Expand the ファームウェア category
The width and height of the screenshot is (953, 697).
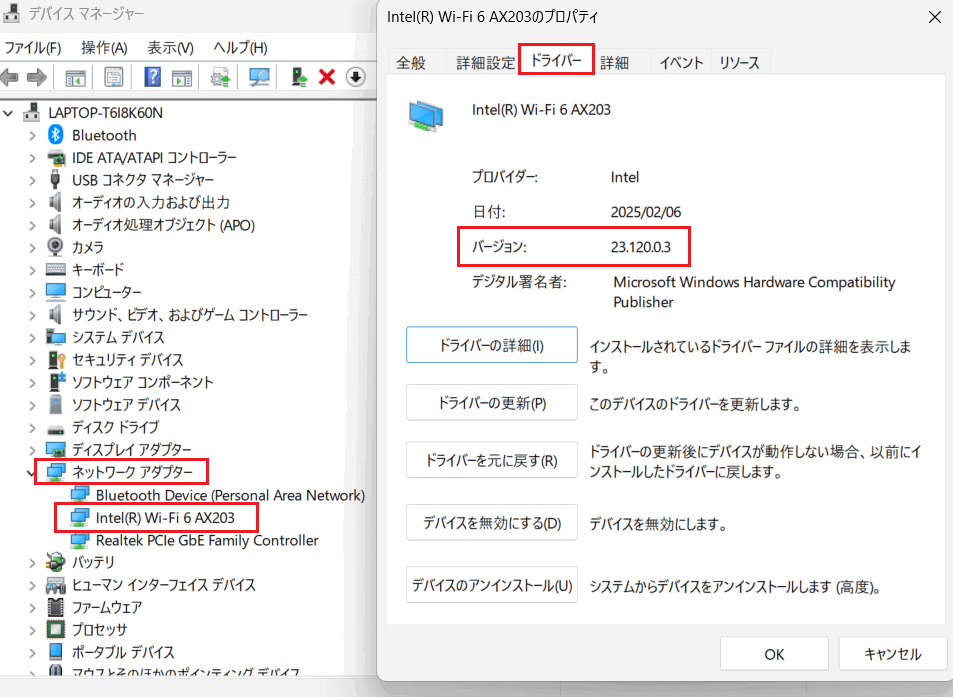pos(33,608)
